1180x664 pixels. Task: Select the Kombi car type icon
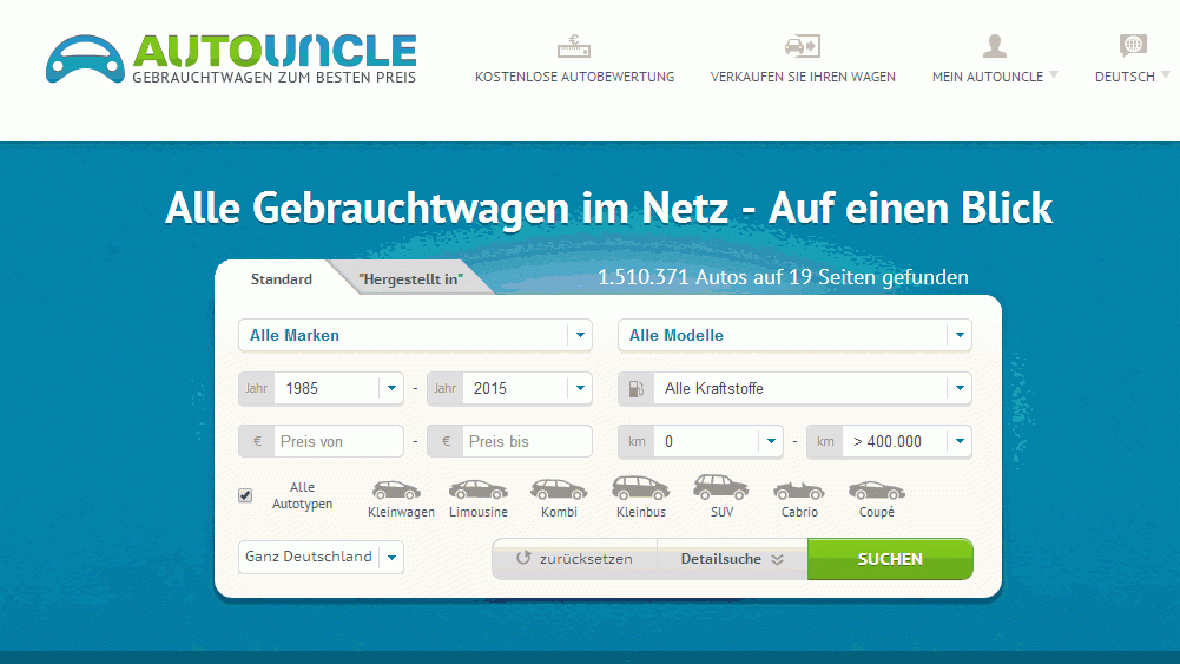tap(558, 491)
